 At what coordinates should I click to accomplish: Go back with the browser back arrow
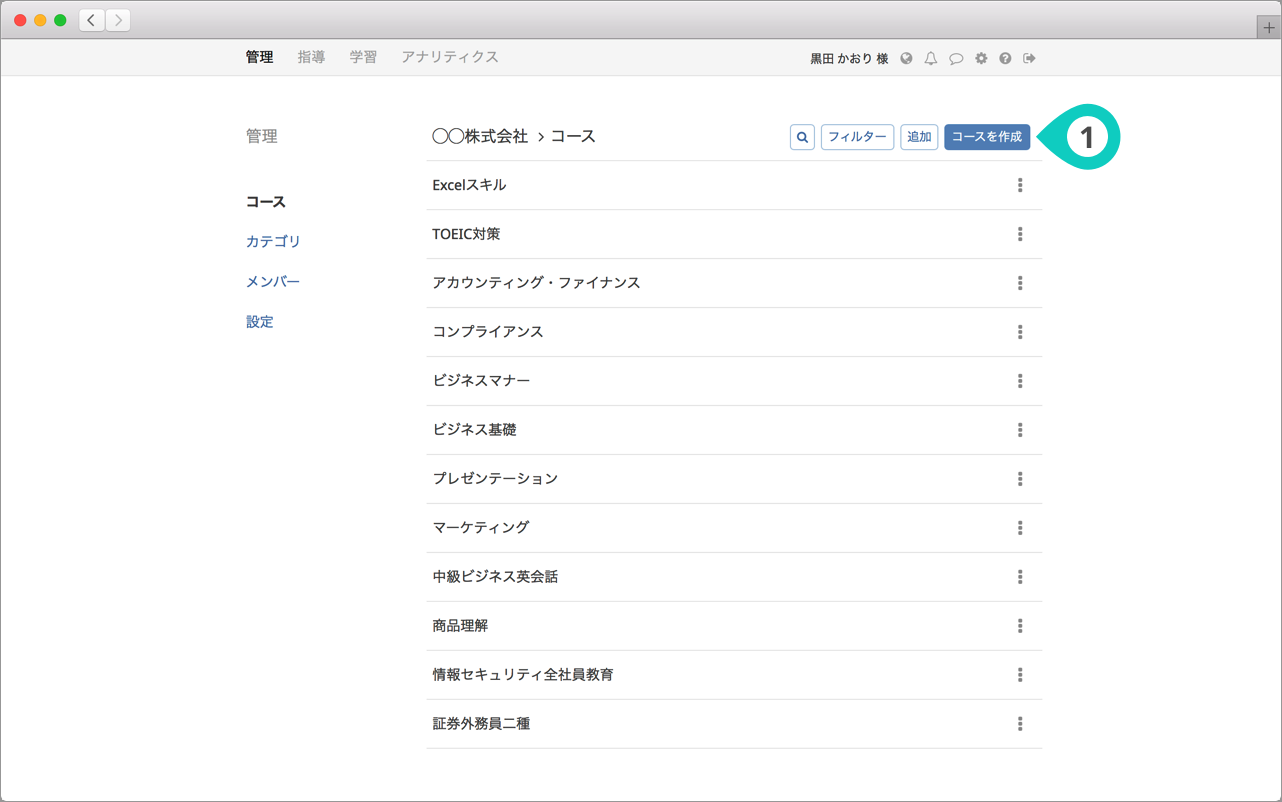coord(92,20)
